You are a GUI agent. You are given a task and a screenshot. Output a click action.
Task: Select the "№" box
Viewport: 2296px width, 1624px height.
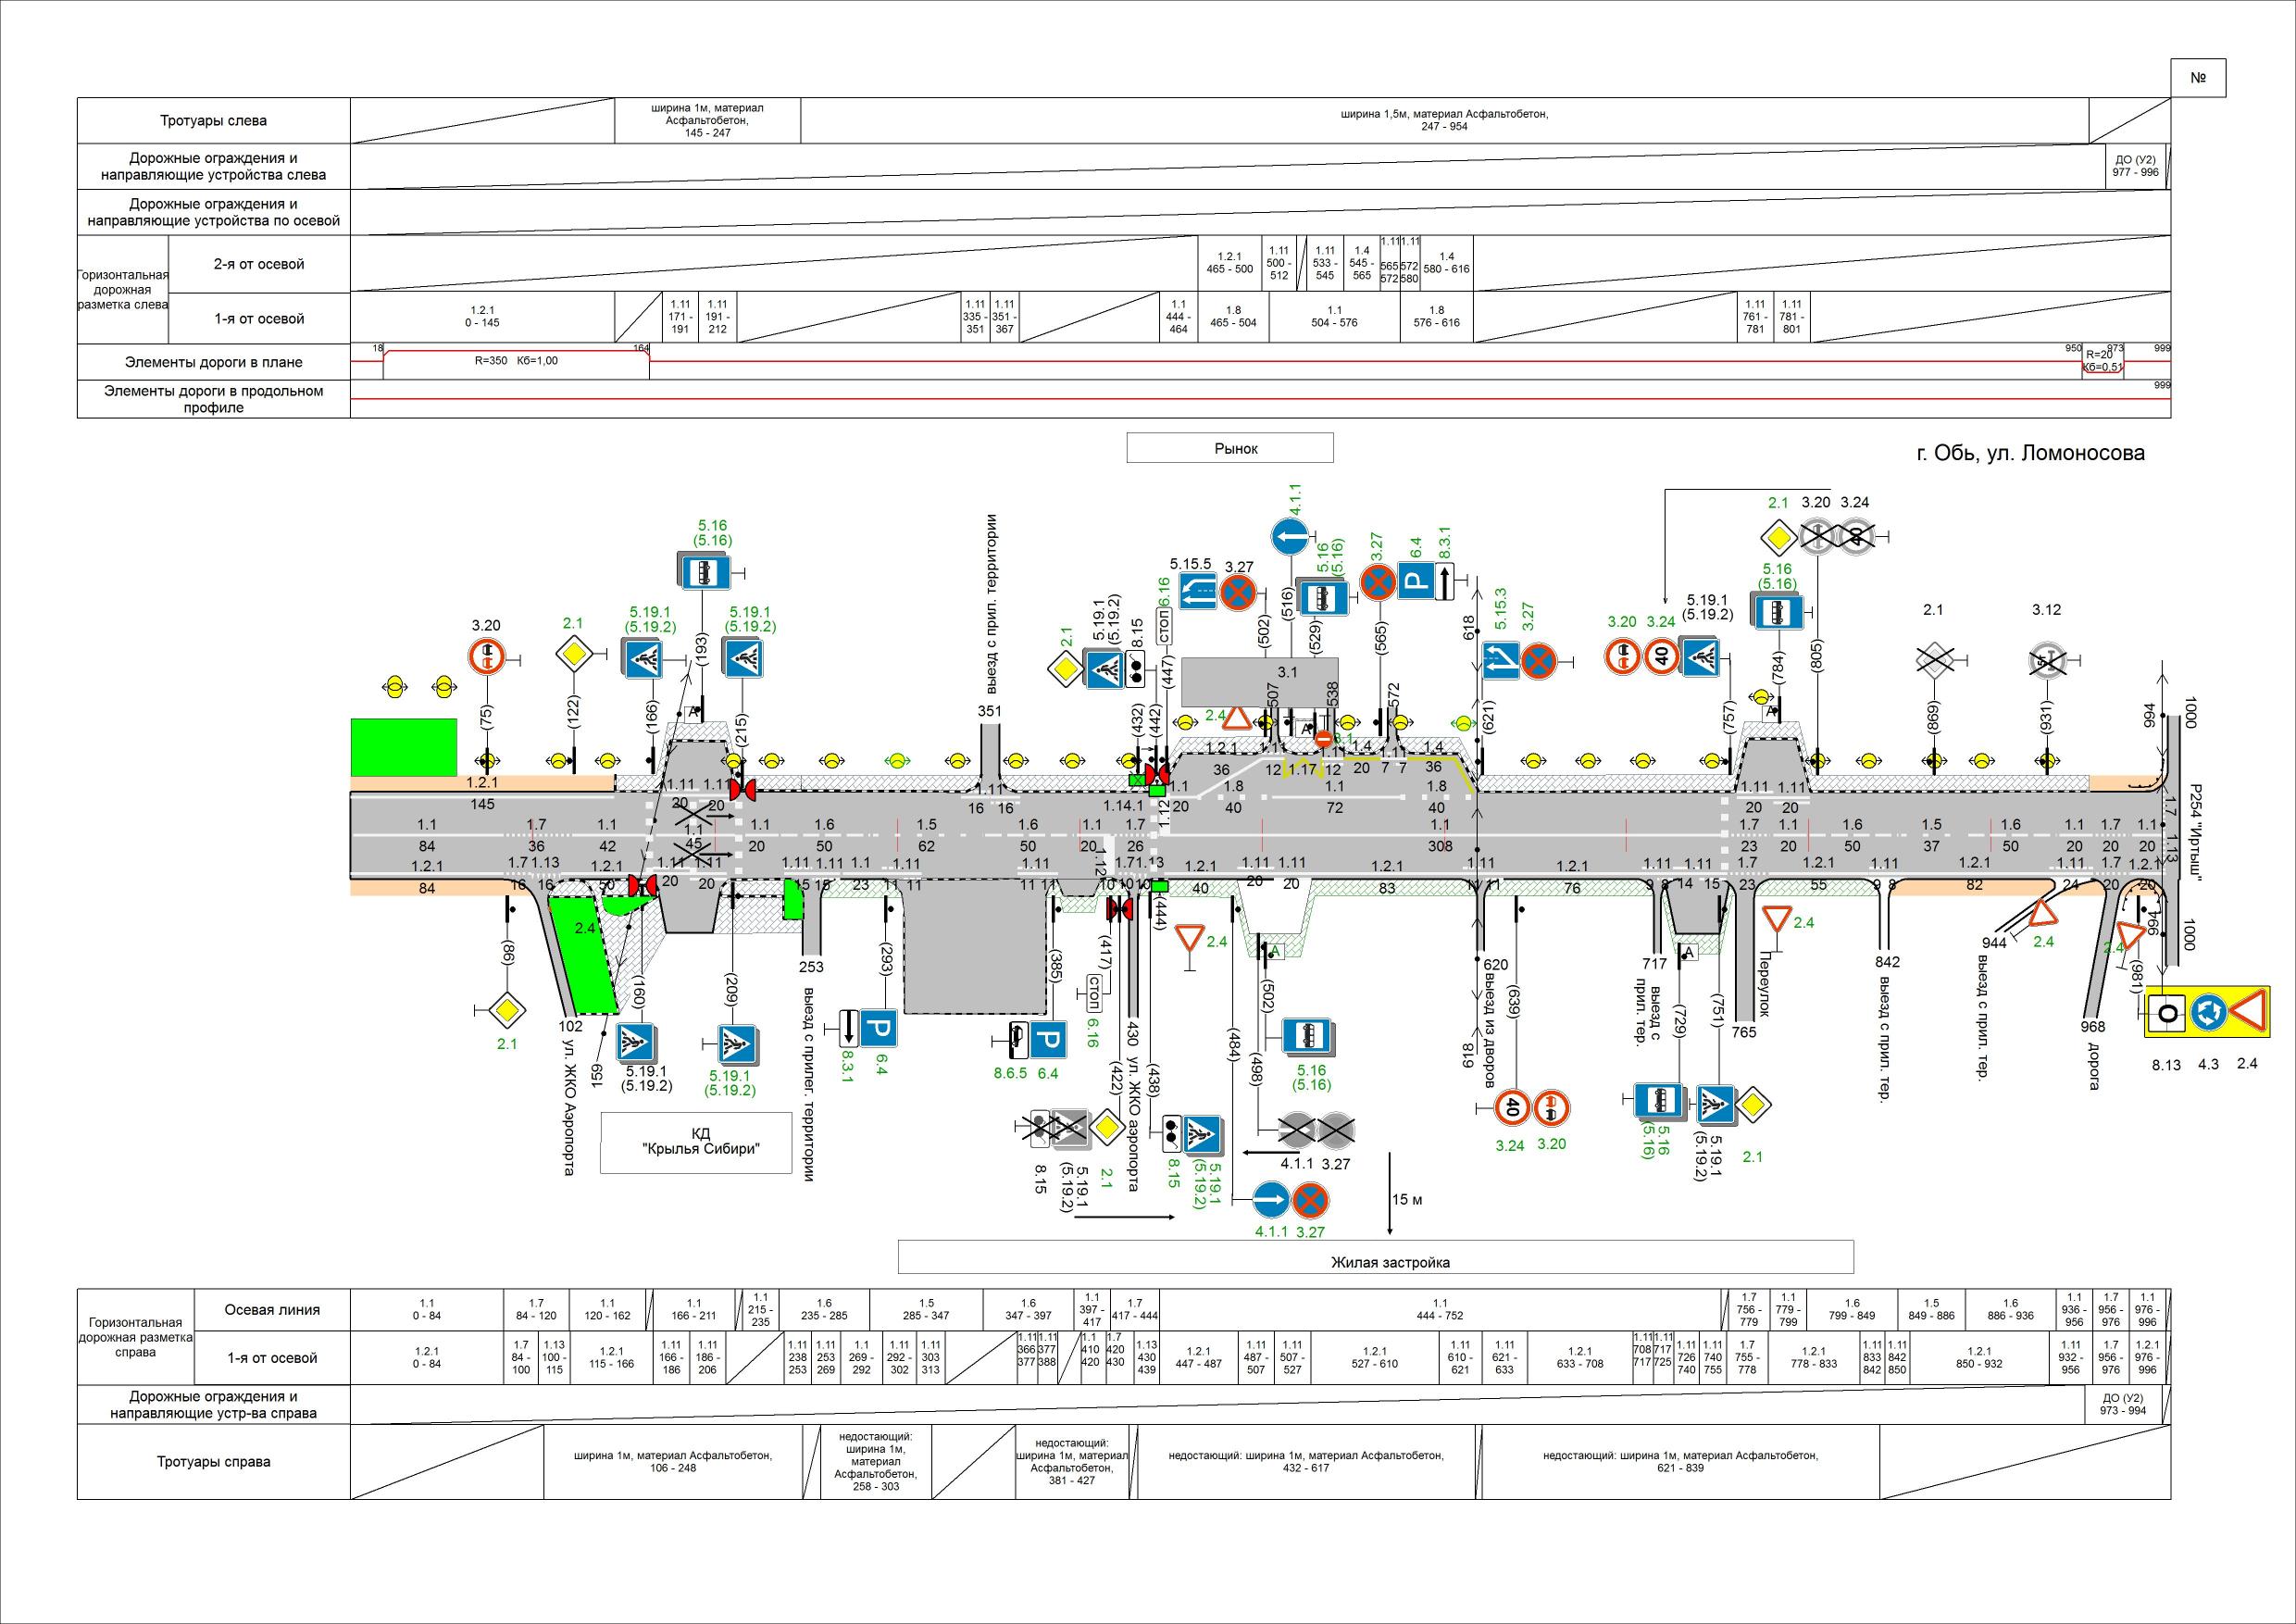2198,77
